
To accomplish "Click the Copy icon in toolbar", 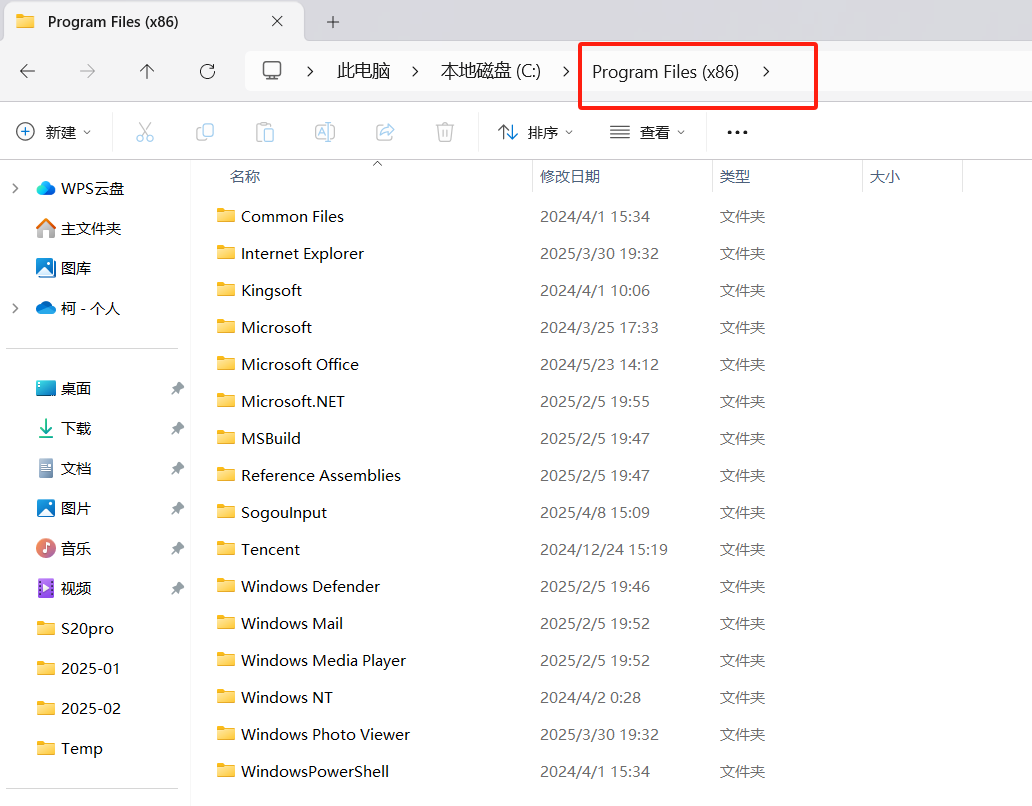I will click(x=205, y=132).
